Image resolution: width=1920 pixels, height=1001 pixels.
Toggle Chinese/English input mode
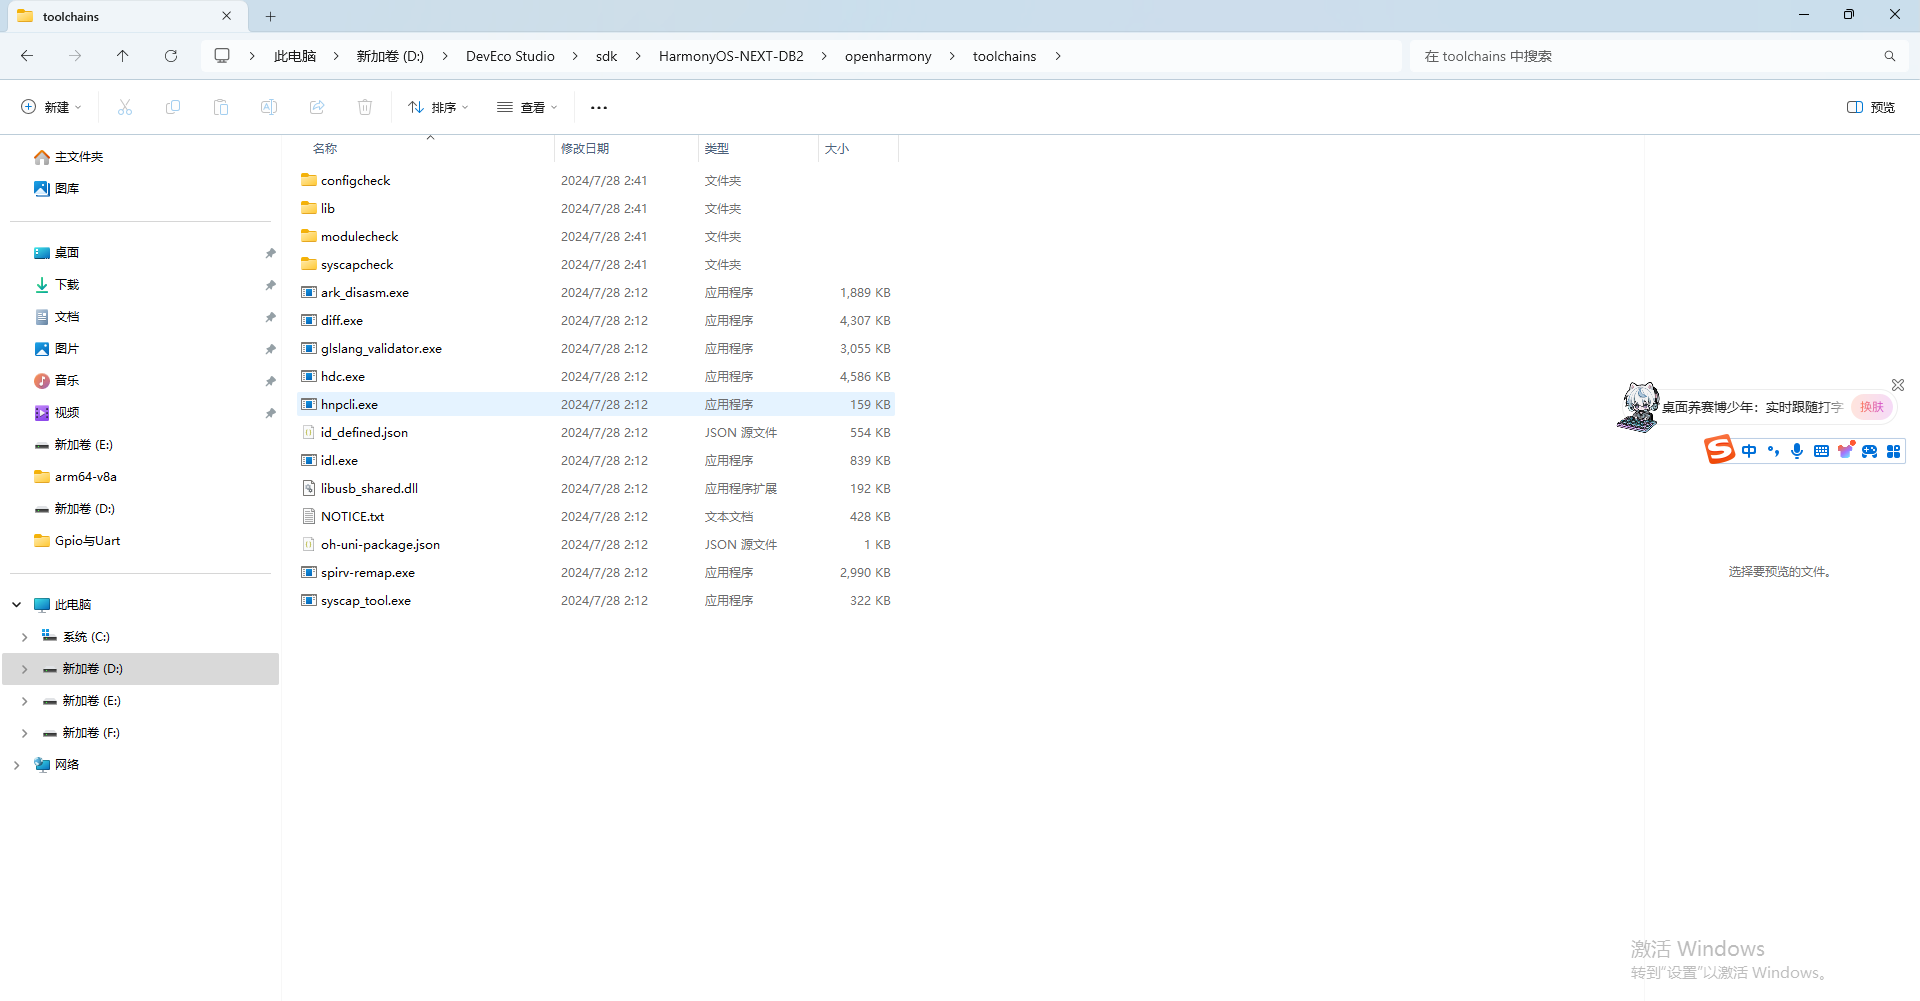1749,450
